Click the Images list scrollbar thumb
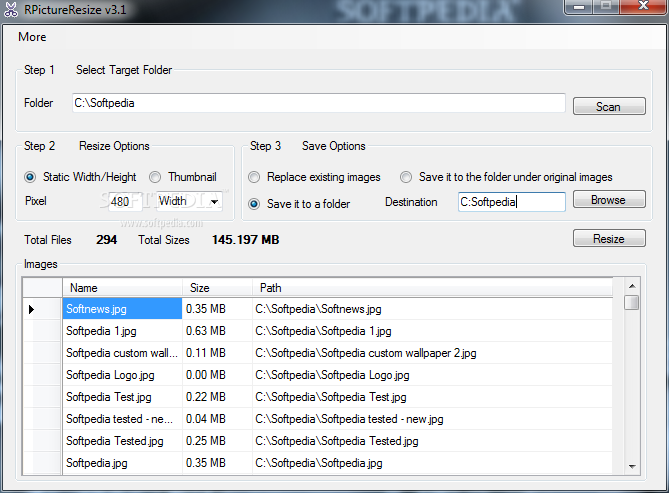This screenshot has width=669, height=493. coord(632,302)
